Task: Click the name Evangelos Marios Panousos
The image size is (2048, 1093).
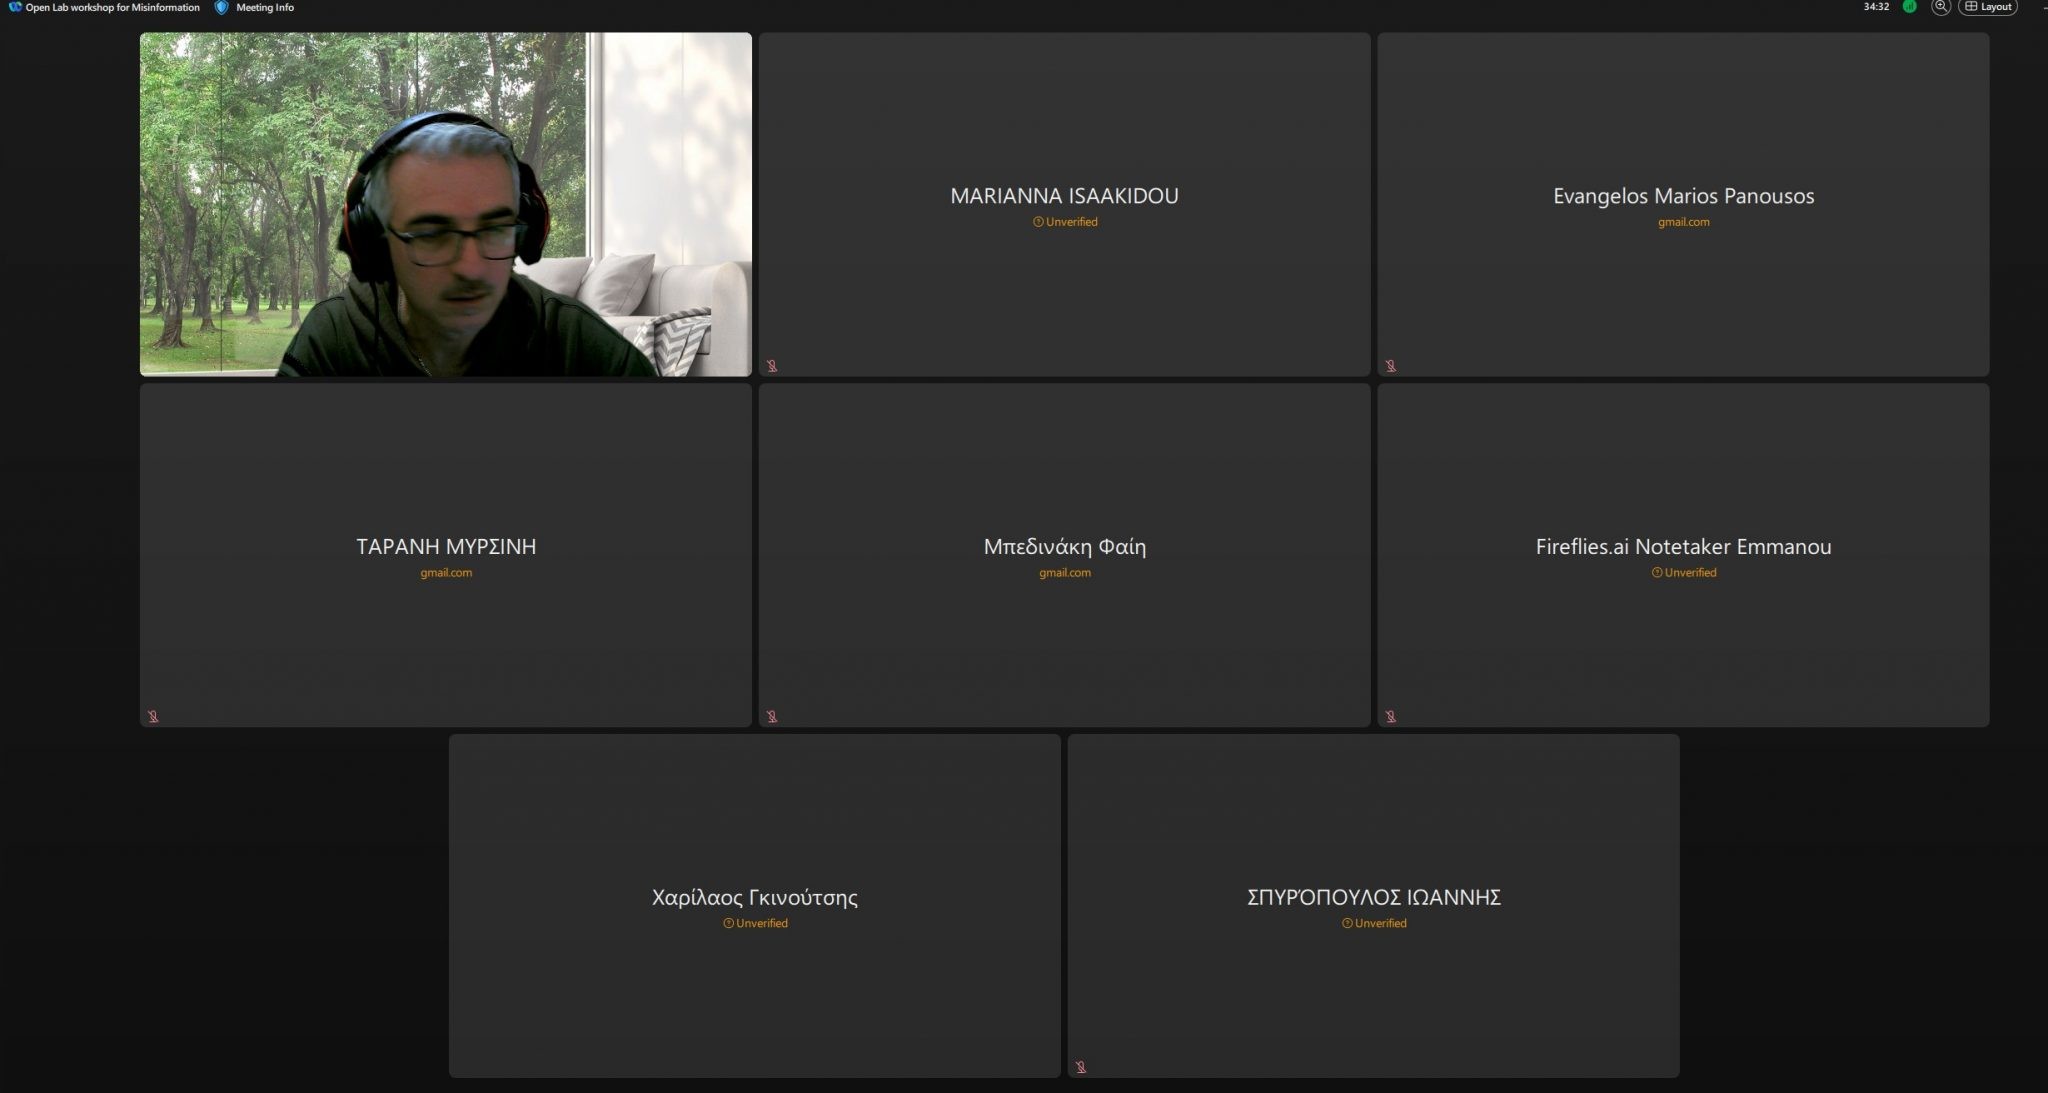Action: coord(1683,196)
